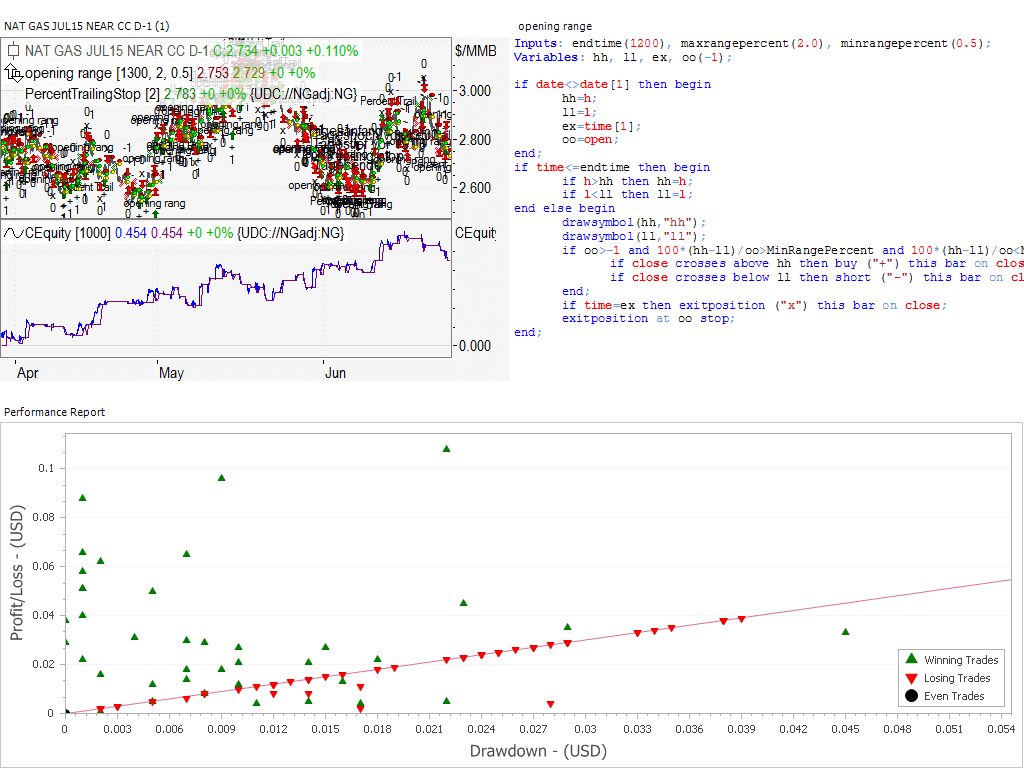The image size is (1024, 768).
Task: Click {UDC://NGadj:NG} in the CEquity row
Action: pyautogui.click(x=291, y=233)
